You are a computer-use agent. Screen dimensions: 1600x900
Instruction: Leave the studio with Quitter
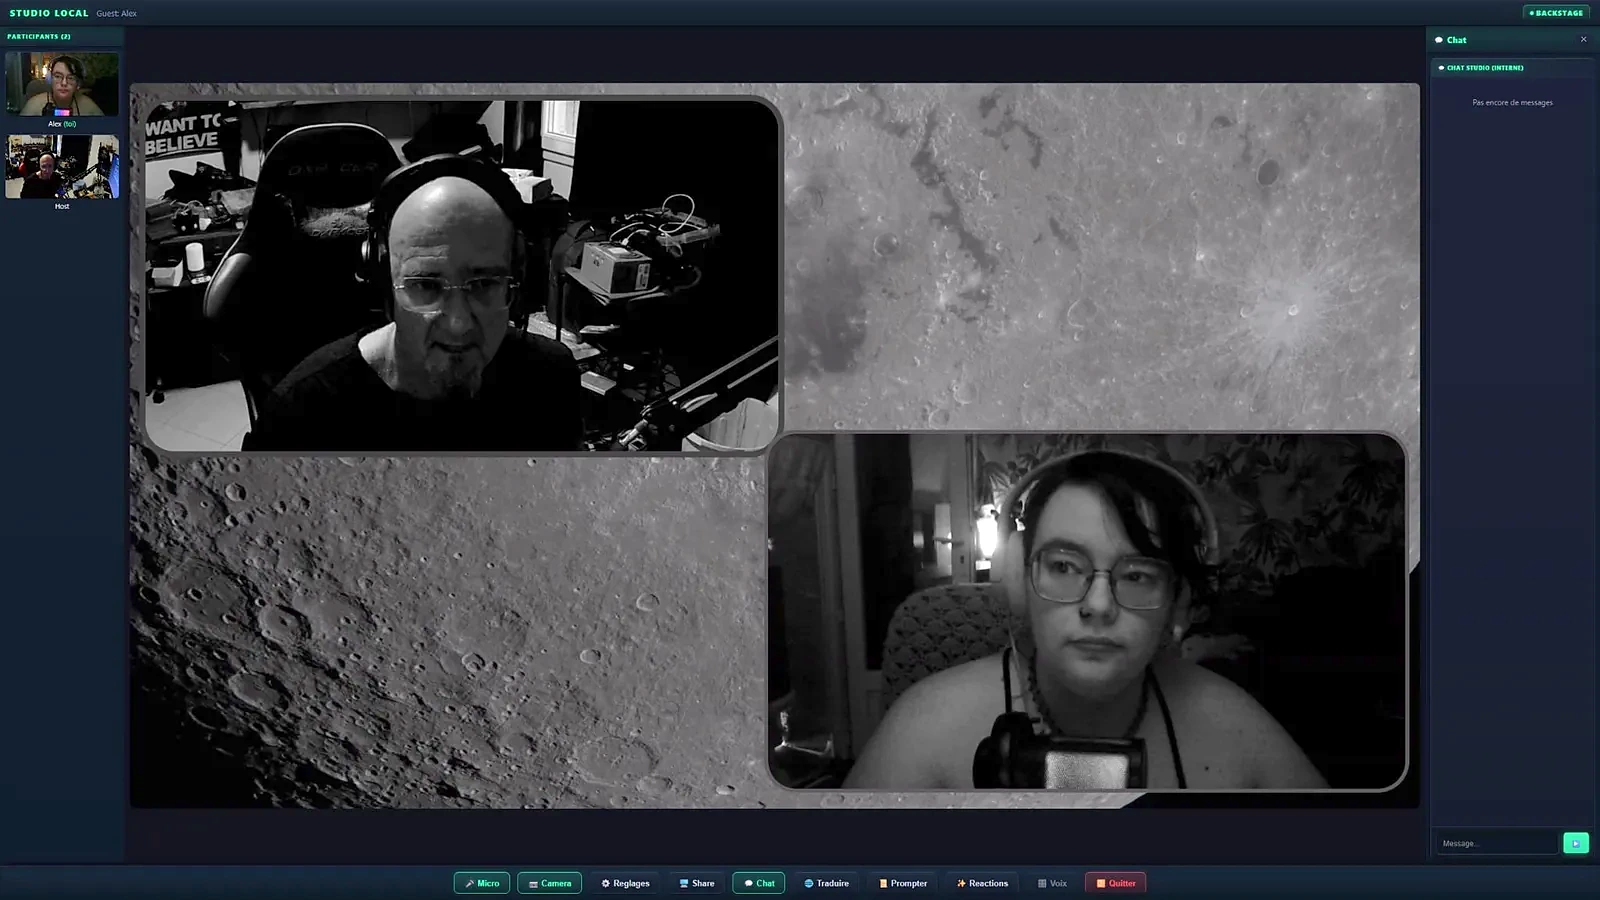[1115, 883]
